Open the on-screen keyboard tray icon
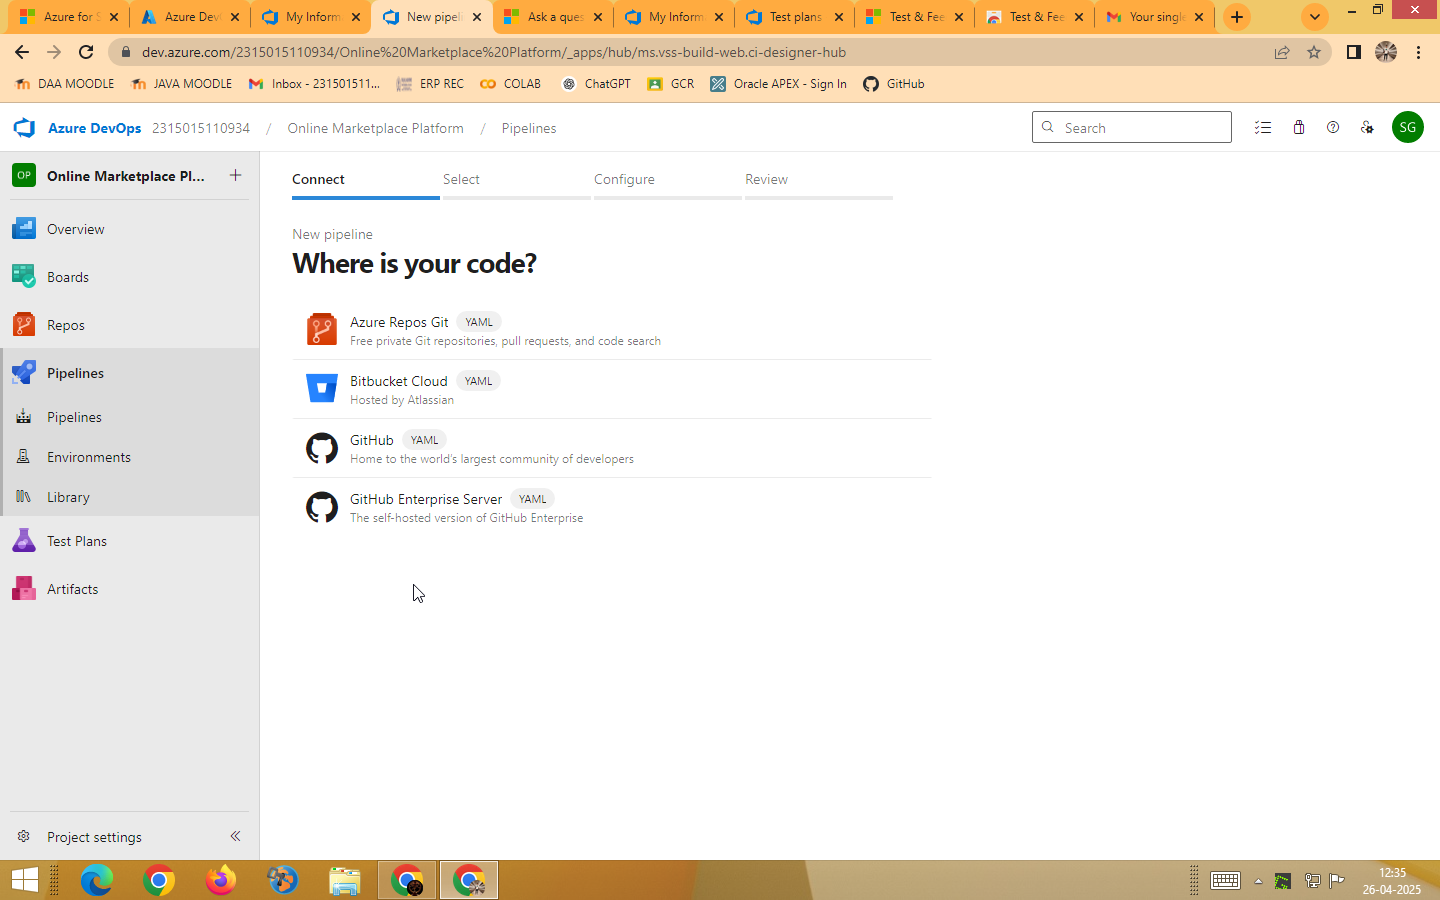1440x900 pixels. click(1225, 881)
